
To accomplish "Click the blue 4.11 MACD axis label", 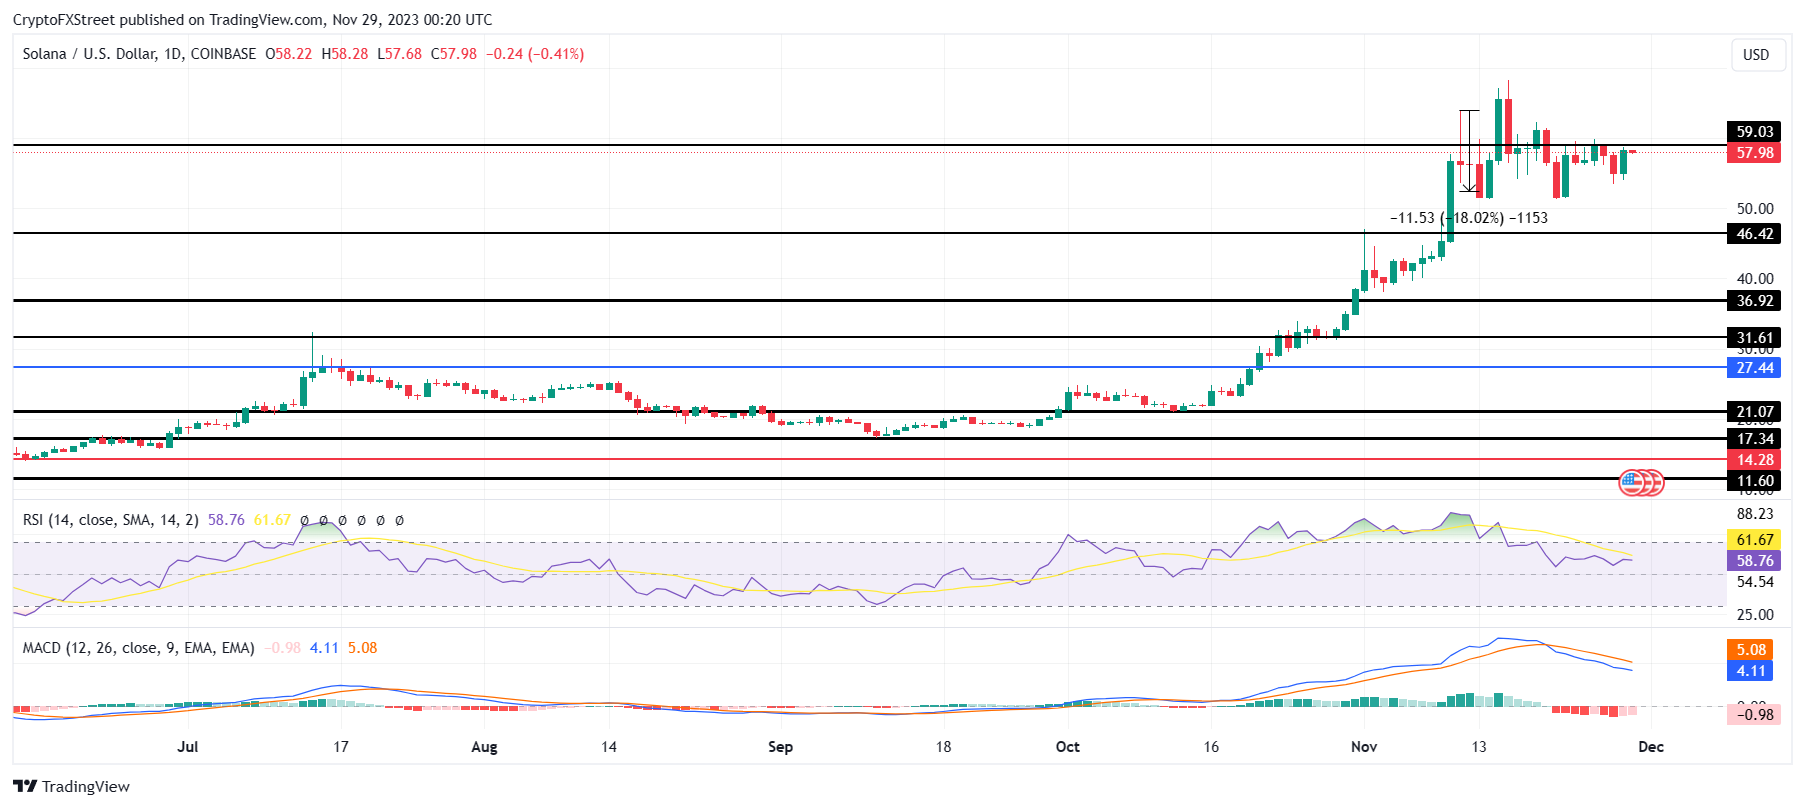I will [1750, 671].
